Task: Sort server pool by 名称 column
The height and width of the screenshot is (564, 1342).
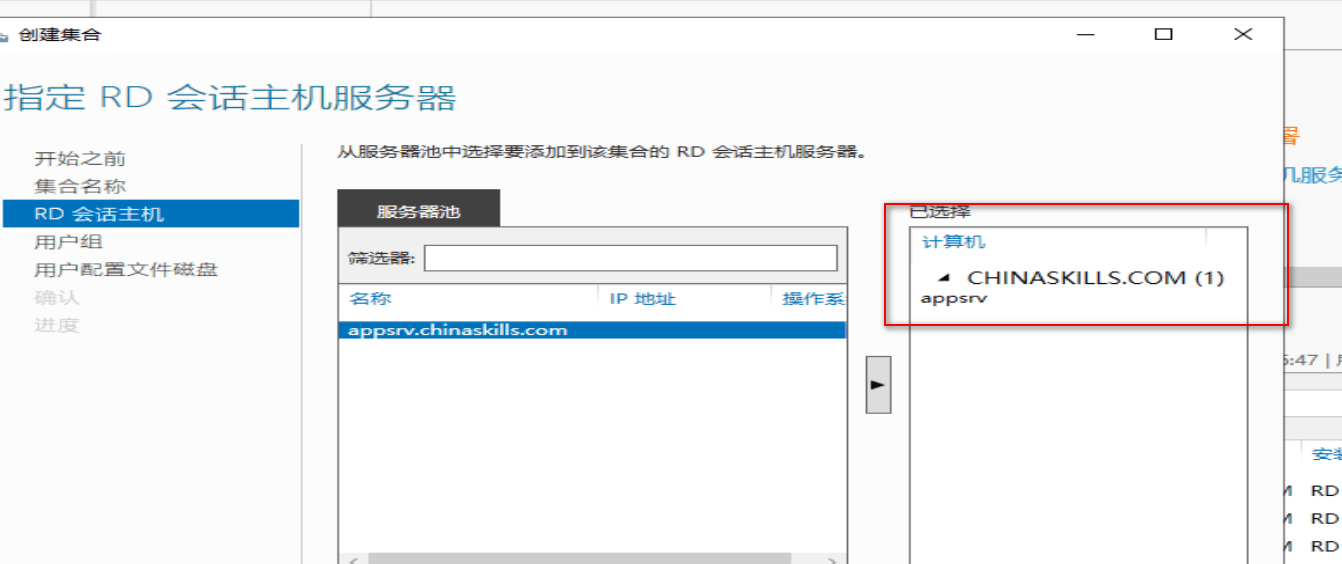Action: tap(370, 299)
